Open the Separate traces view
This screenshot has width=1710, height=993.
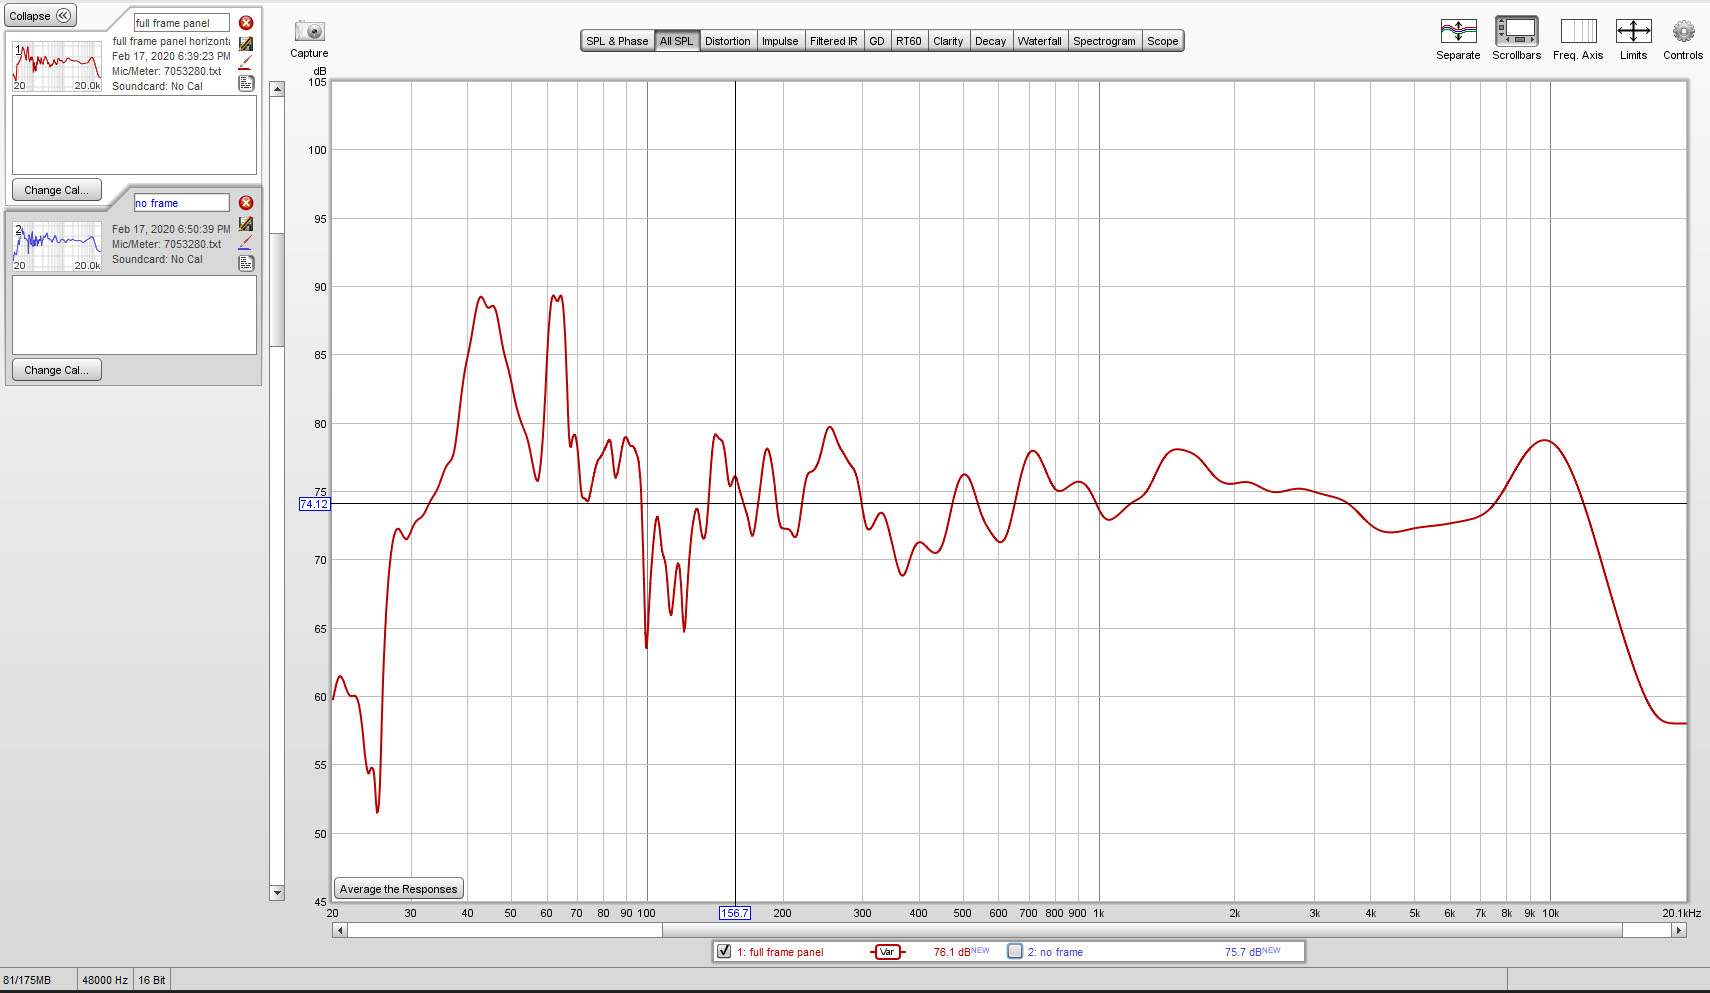[x=1458, y=31]
